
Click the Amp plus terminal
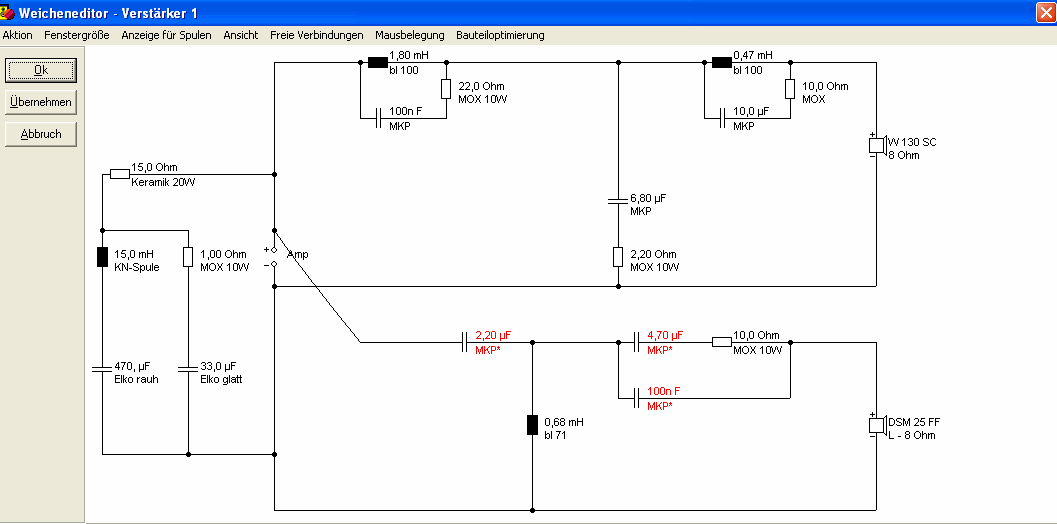point(274,250)
